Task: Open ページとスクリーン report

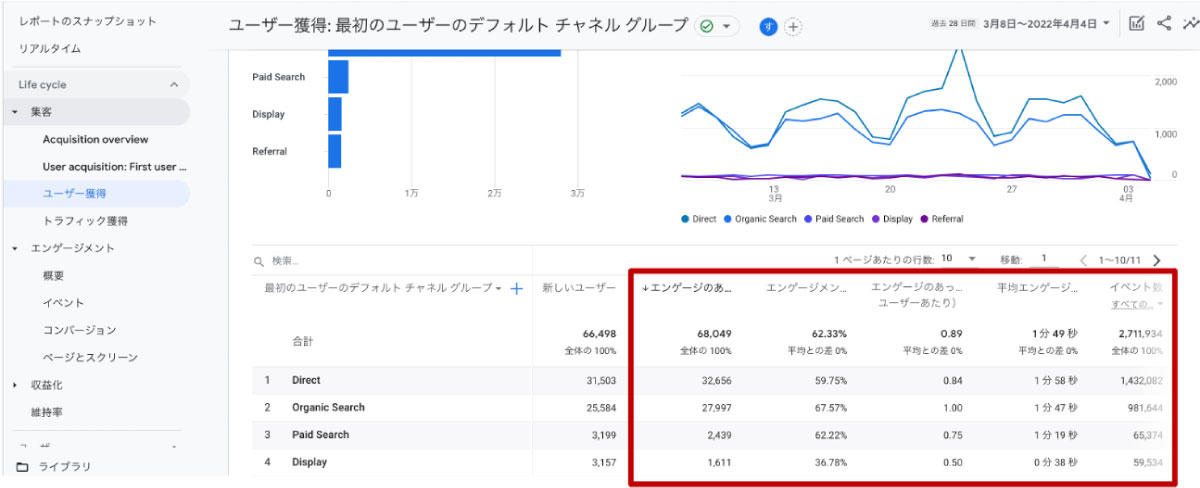Action: click(x=89, y=357)
